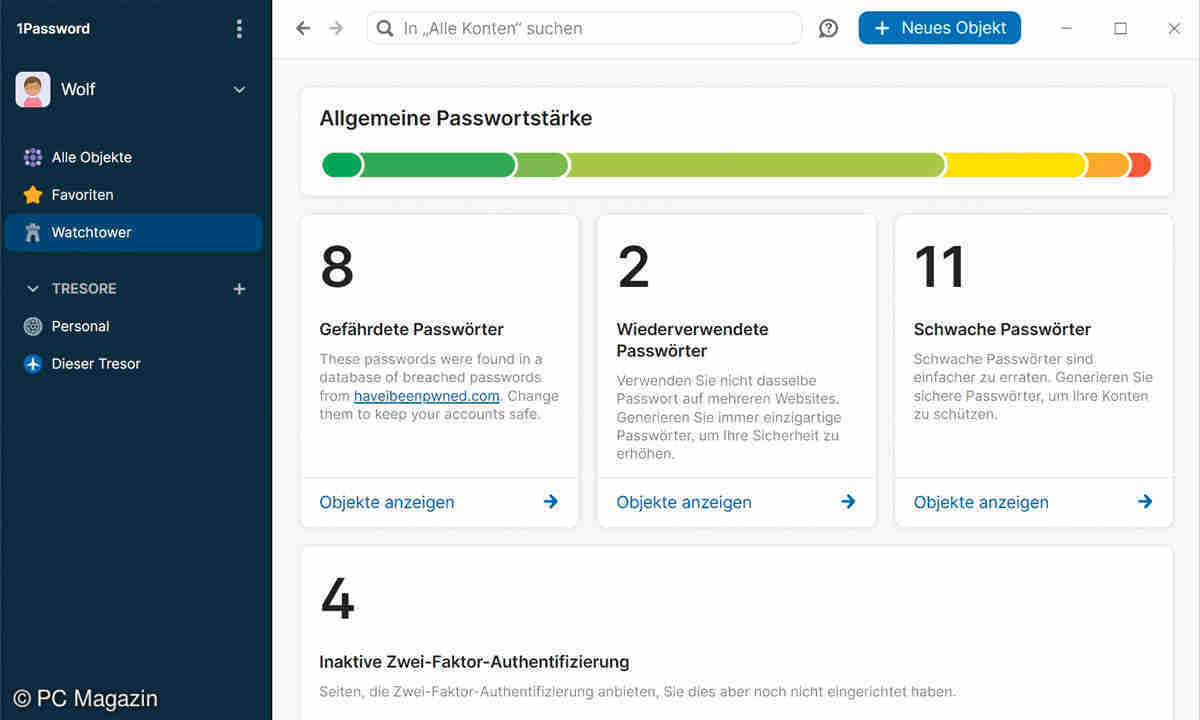This screenshot has height=720, width=1200.
Task: Click arrow in Wiederverwendete Passwörter card
Action: 848,502
